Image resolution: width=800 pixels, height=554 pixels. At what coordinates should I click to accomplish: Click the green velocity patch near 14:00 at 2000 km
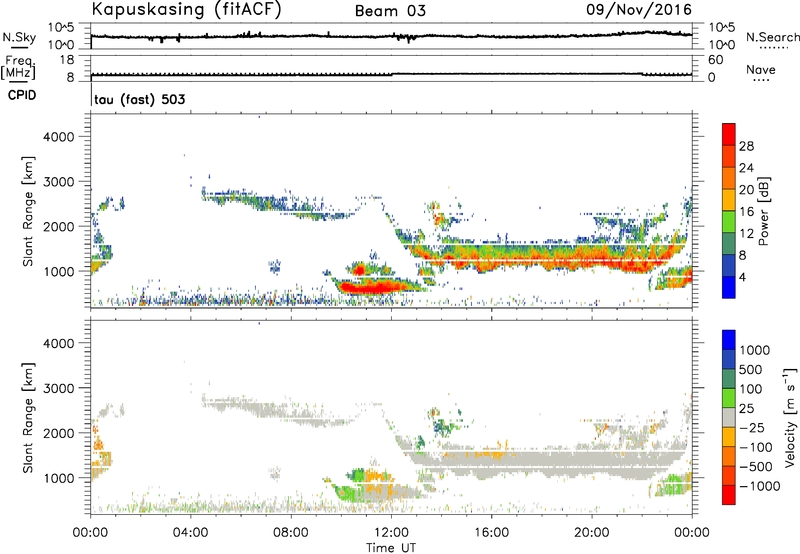click(x=441, y=425)
